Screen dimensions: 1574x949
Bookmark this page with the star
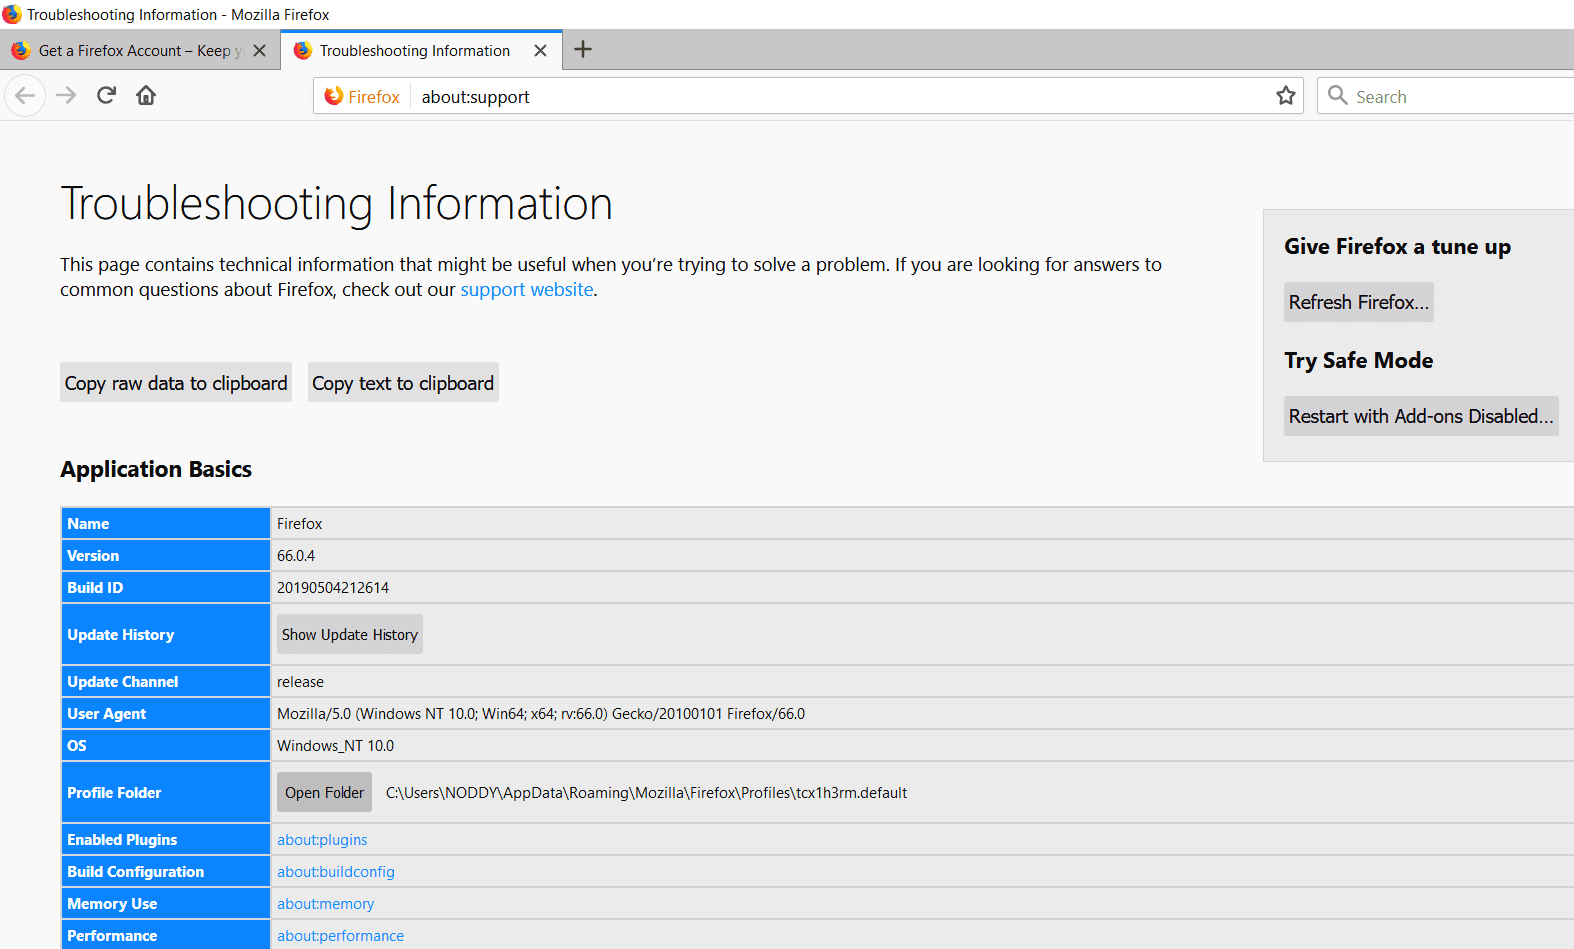(x=1285, y=96)
